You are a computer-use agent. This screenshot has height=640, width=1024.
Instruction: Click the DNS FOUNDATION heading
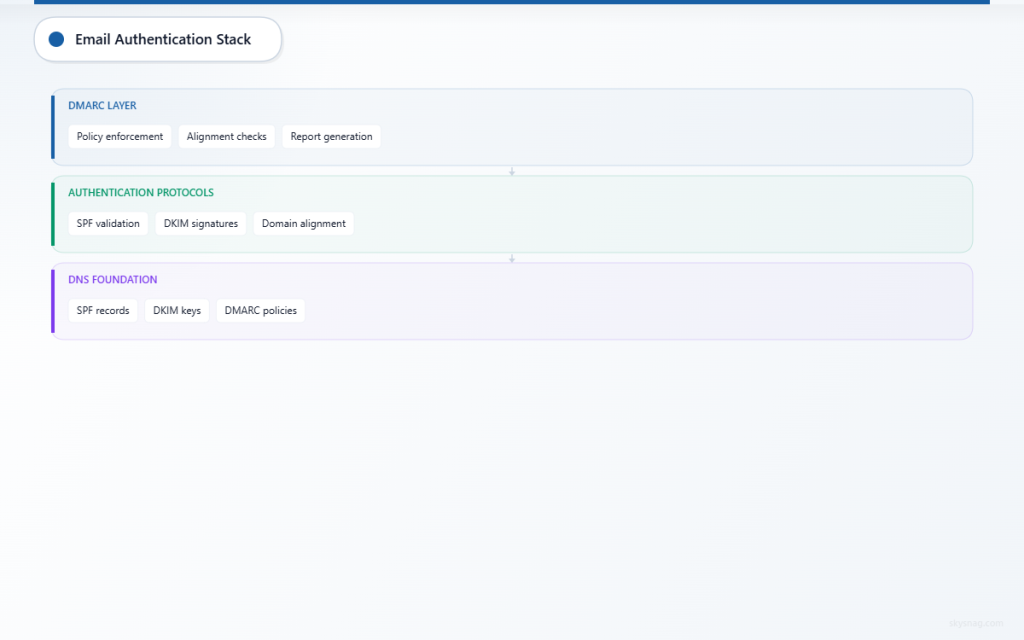click(112, 279)
